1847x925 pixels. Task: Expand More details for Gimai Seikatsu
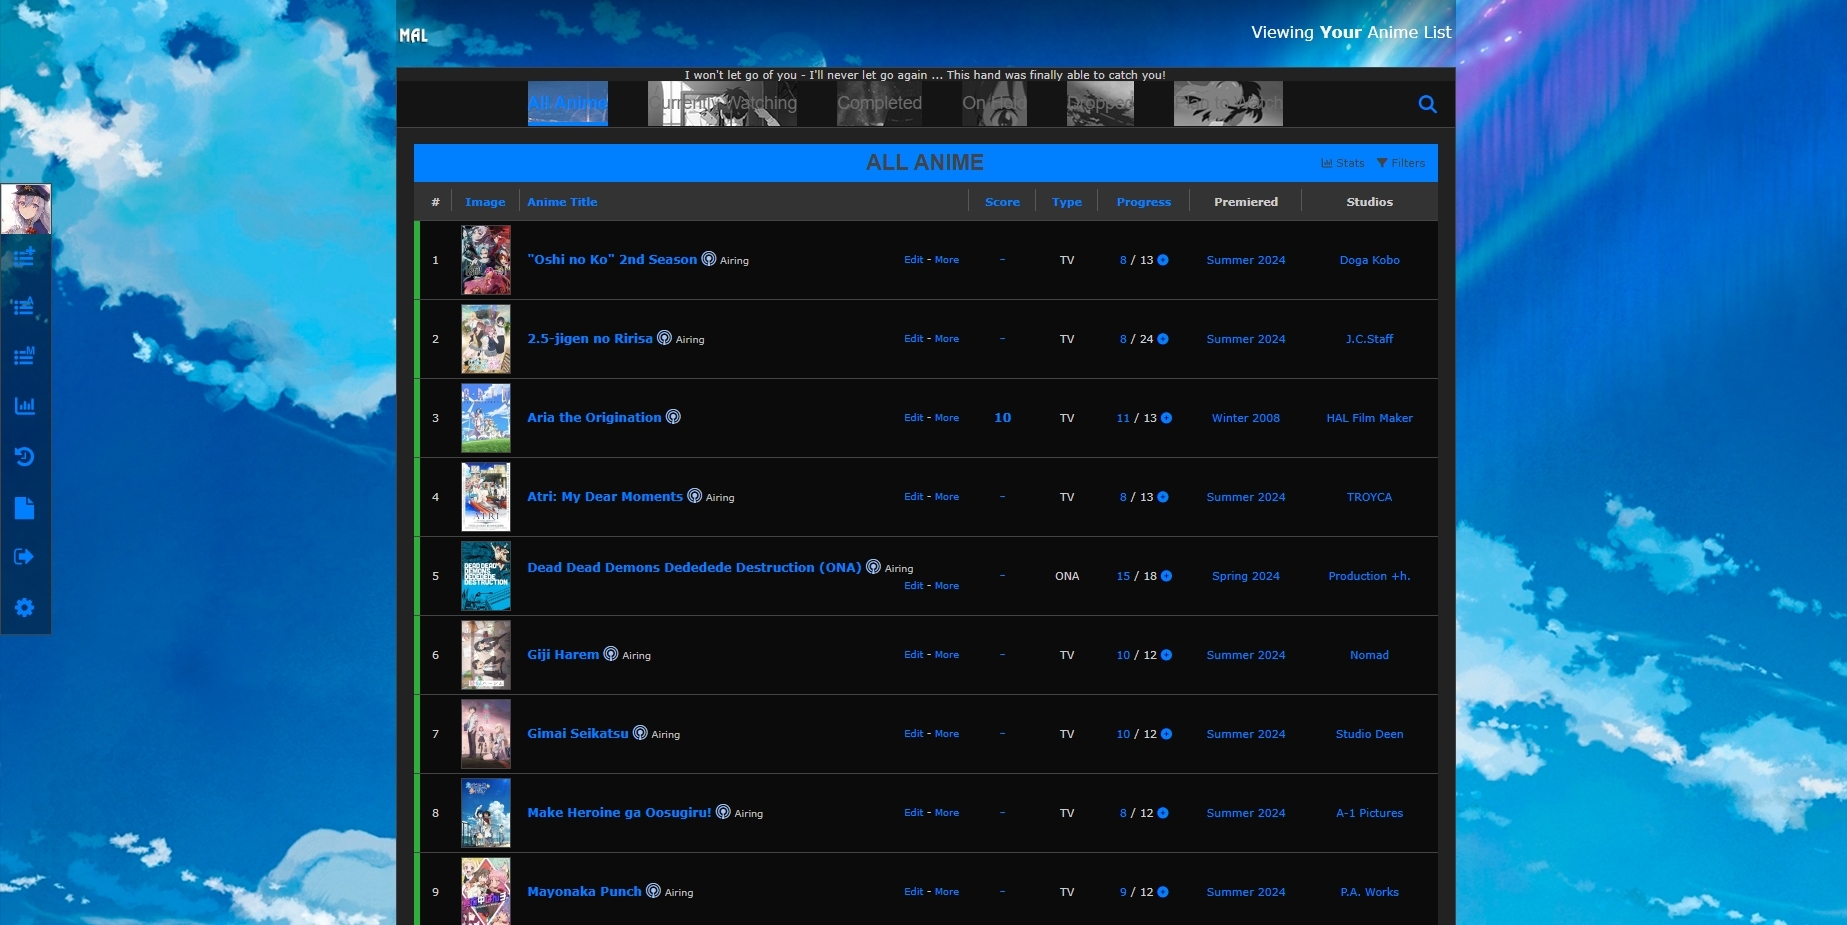(x=946, y=734)
